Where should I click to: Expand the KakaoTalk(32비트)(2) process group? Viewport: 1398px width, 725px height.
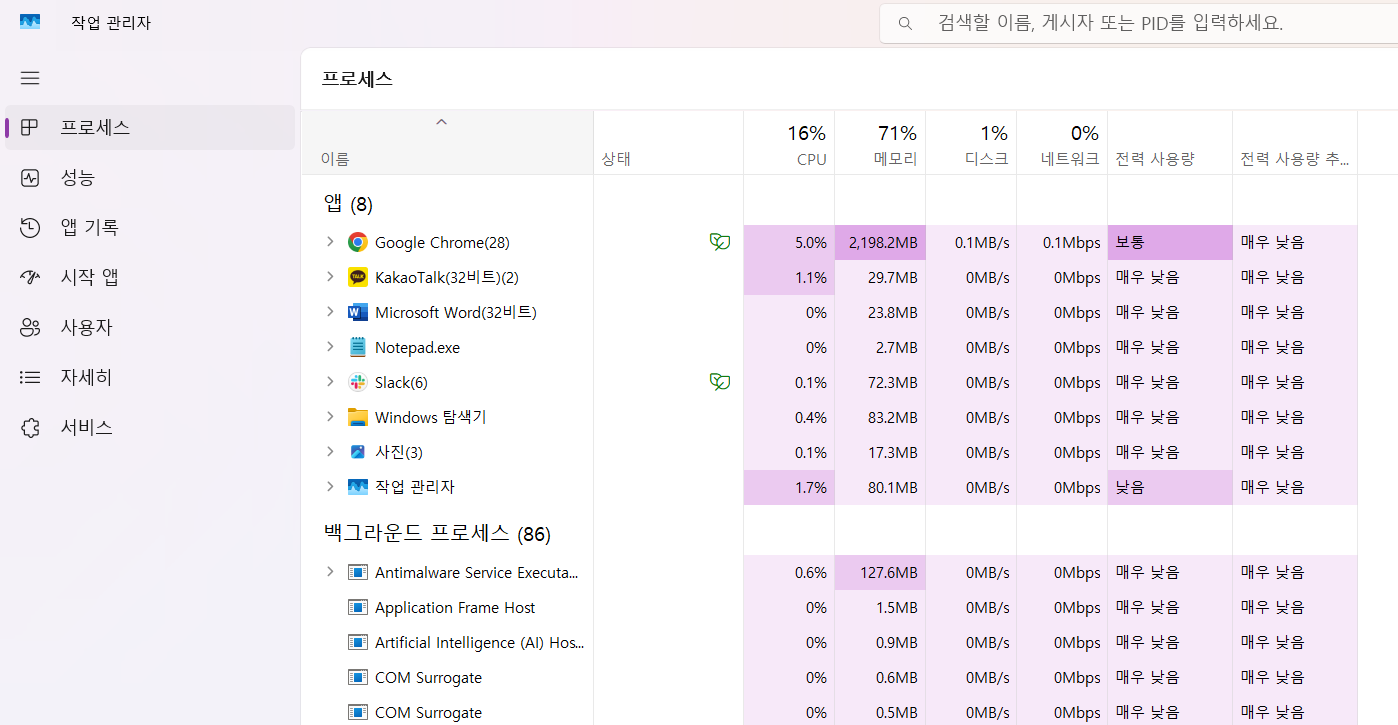(x=330, y=277)
